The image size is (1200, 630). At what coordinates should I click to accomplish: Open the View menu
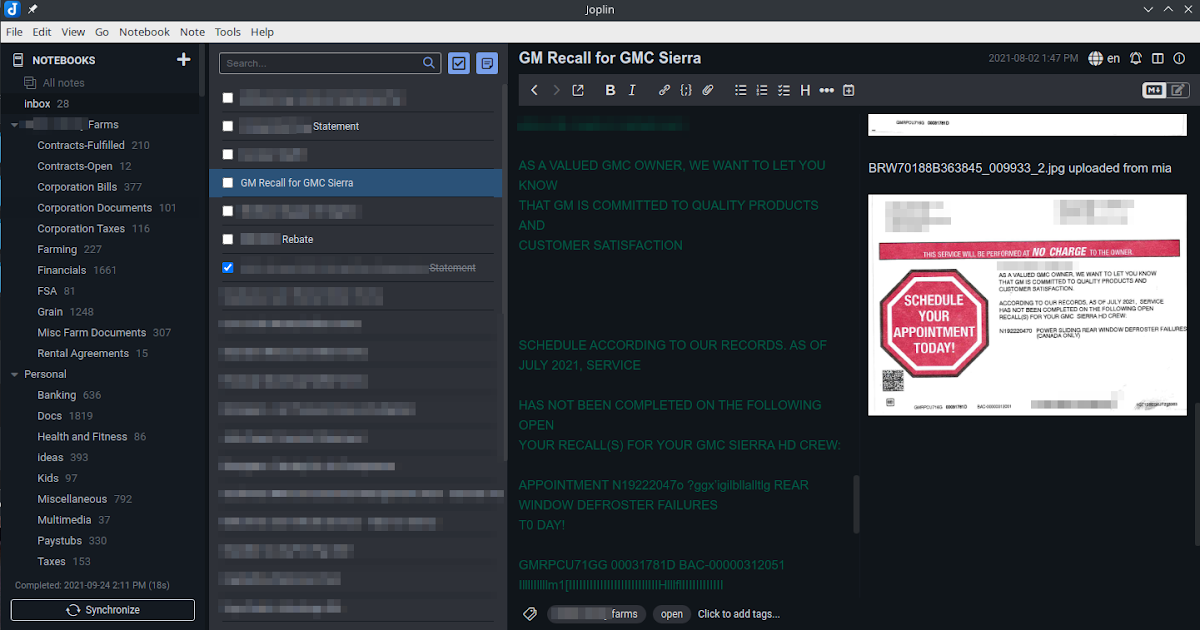(x=73, y=32)
